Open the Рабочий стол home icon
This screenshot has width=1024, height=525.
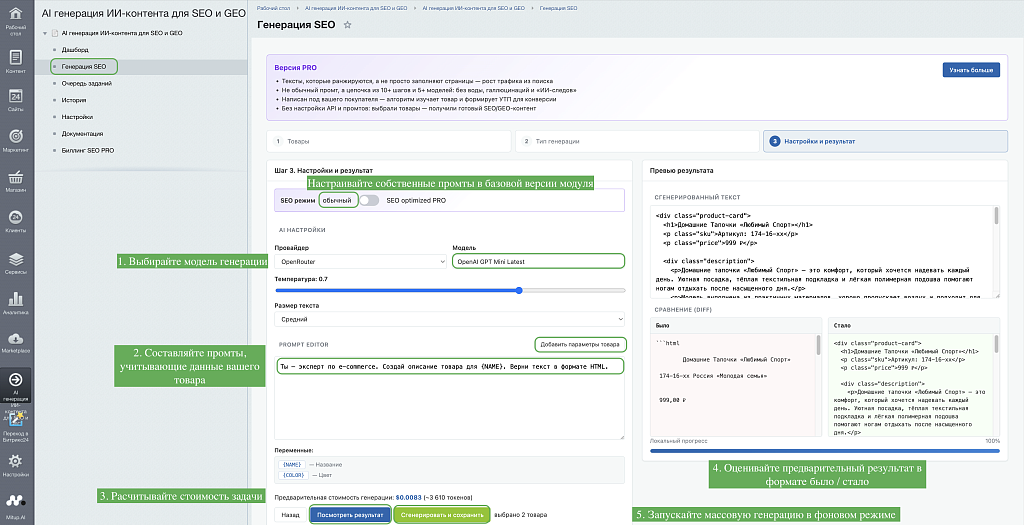pos(16,14)
